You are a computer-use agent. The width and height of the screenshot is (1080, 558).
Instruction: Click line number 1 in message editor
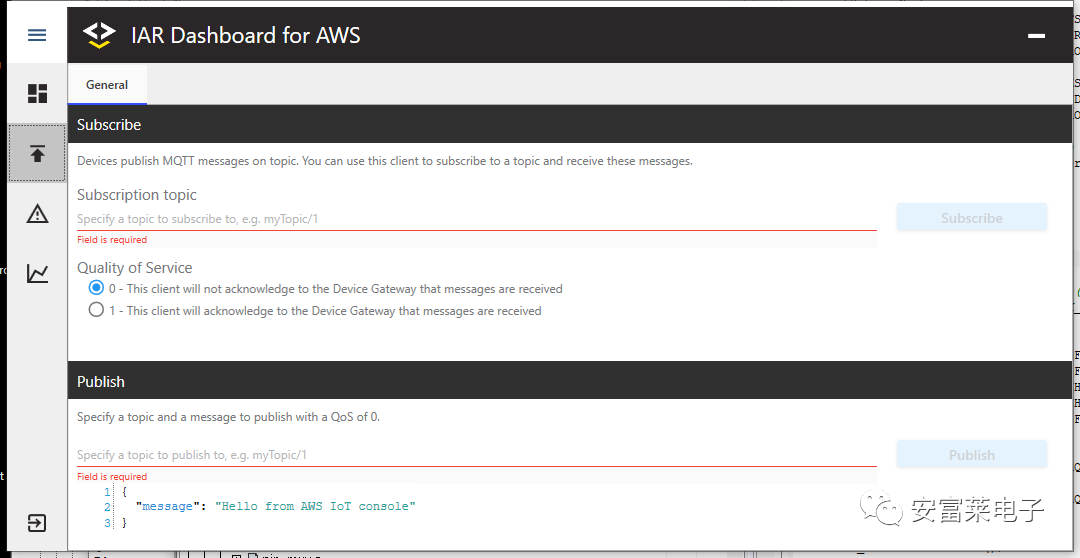(x=106, y=491)
